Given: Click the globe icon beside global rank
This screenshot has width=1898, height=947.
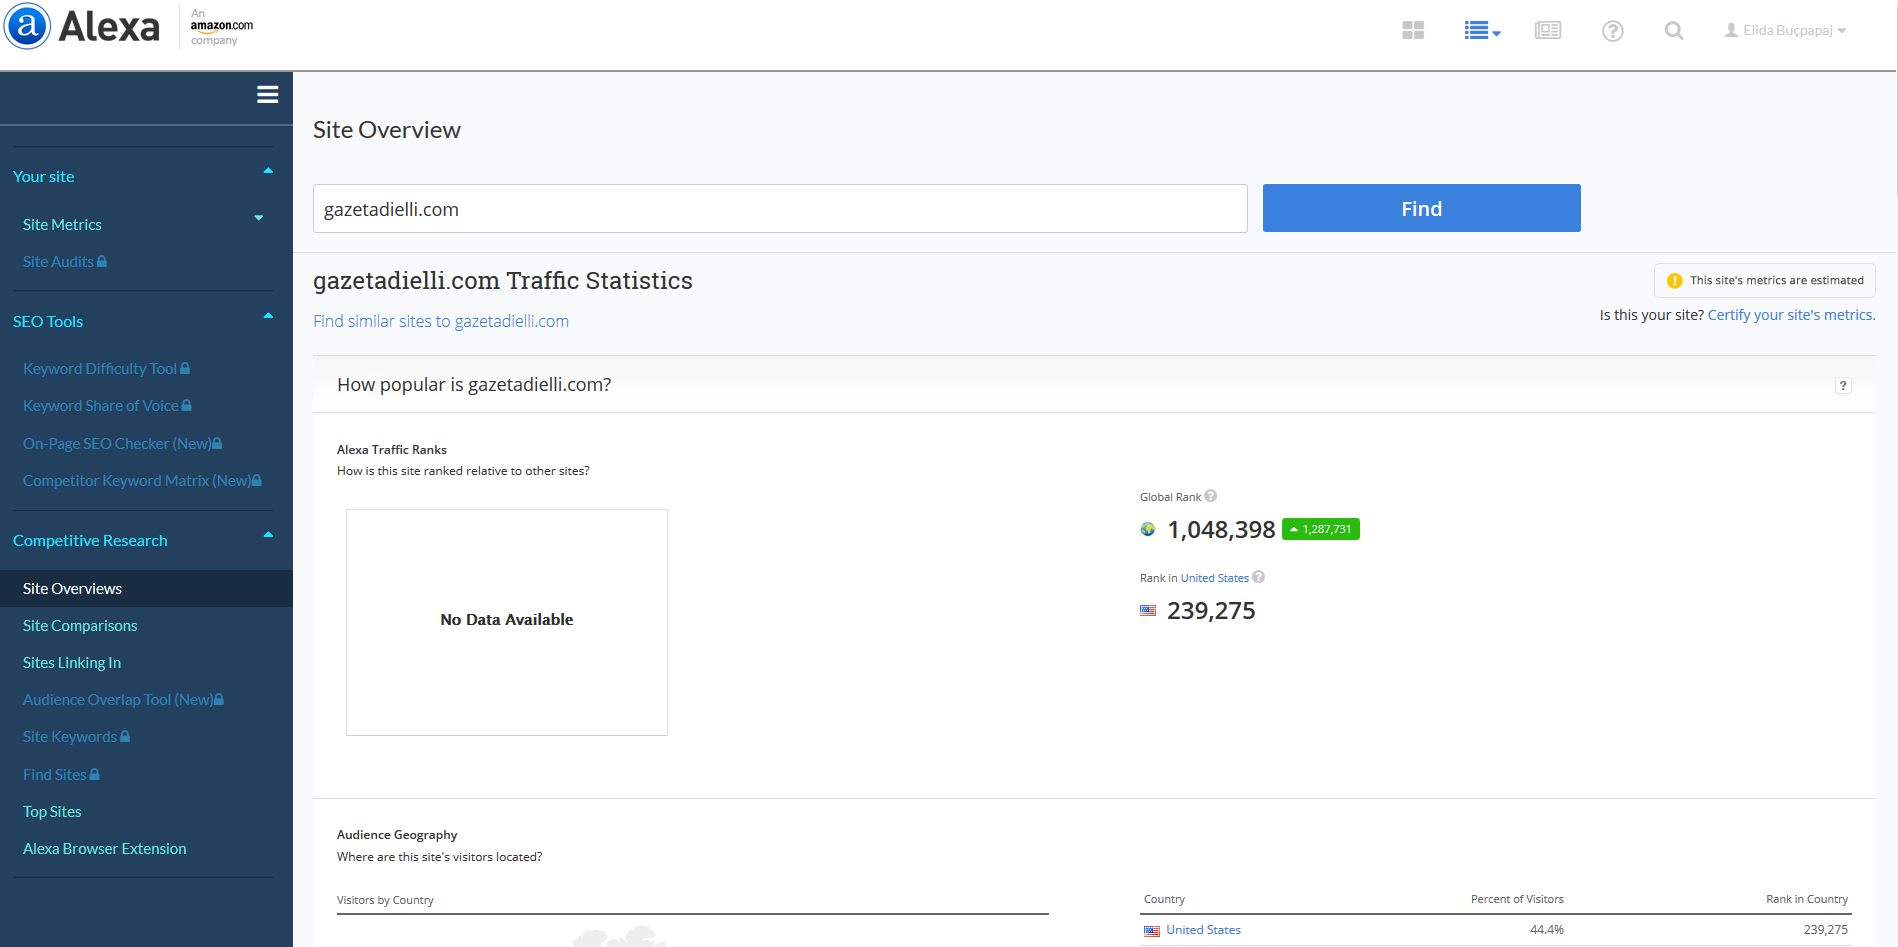Looking at the screenshot, I should 1148,530.
